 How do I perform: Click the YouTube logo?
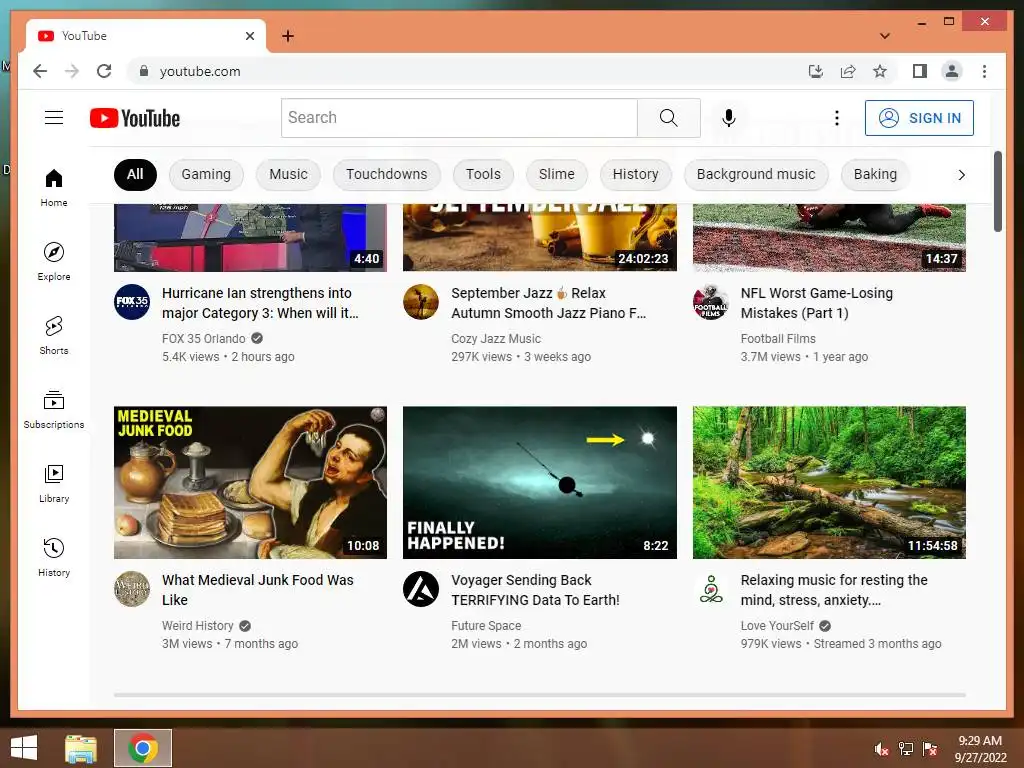coord(135,118)
